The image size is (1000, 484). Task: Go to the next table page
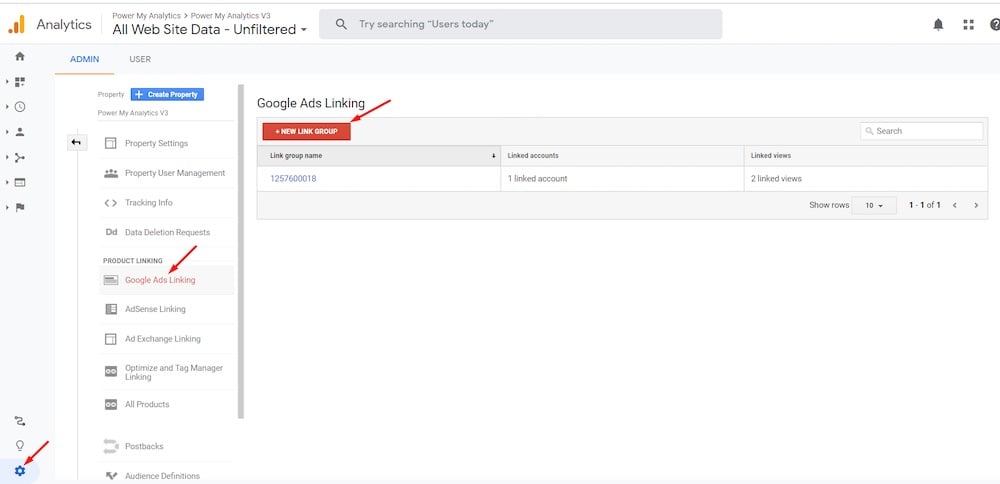click(x=976, y=205)
